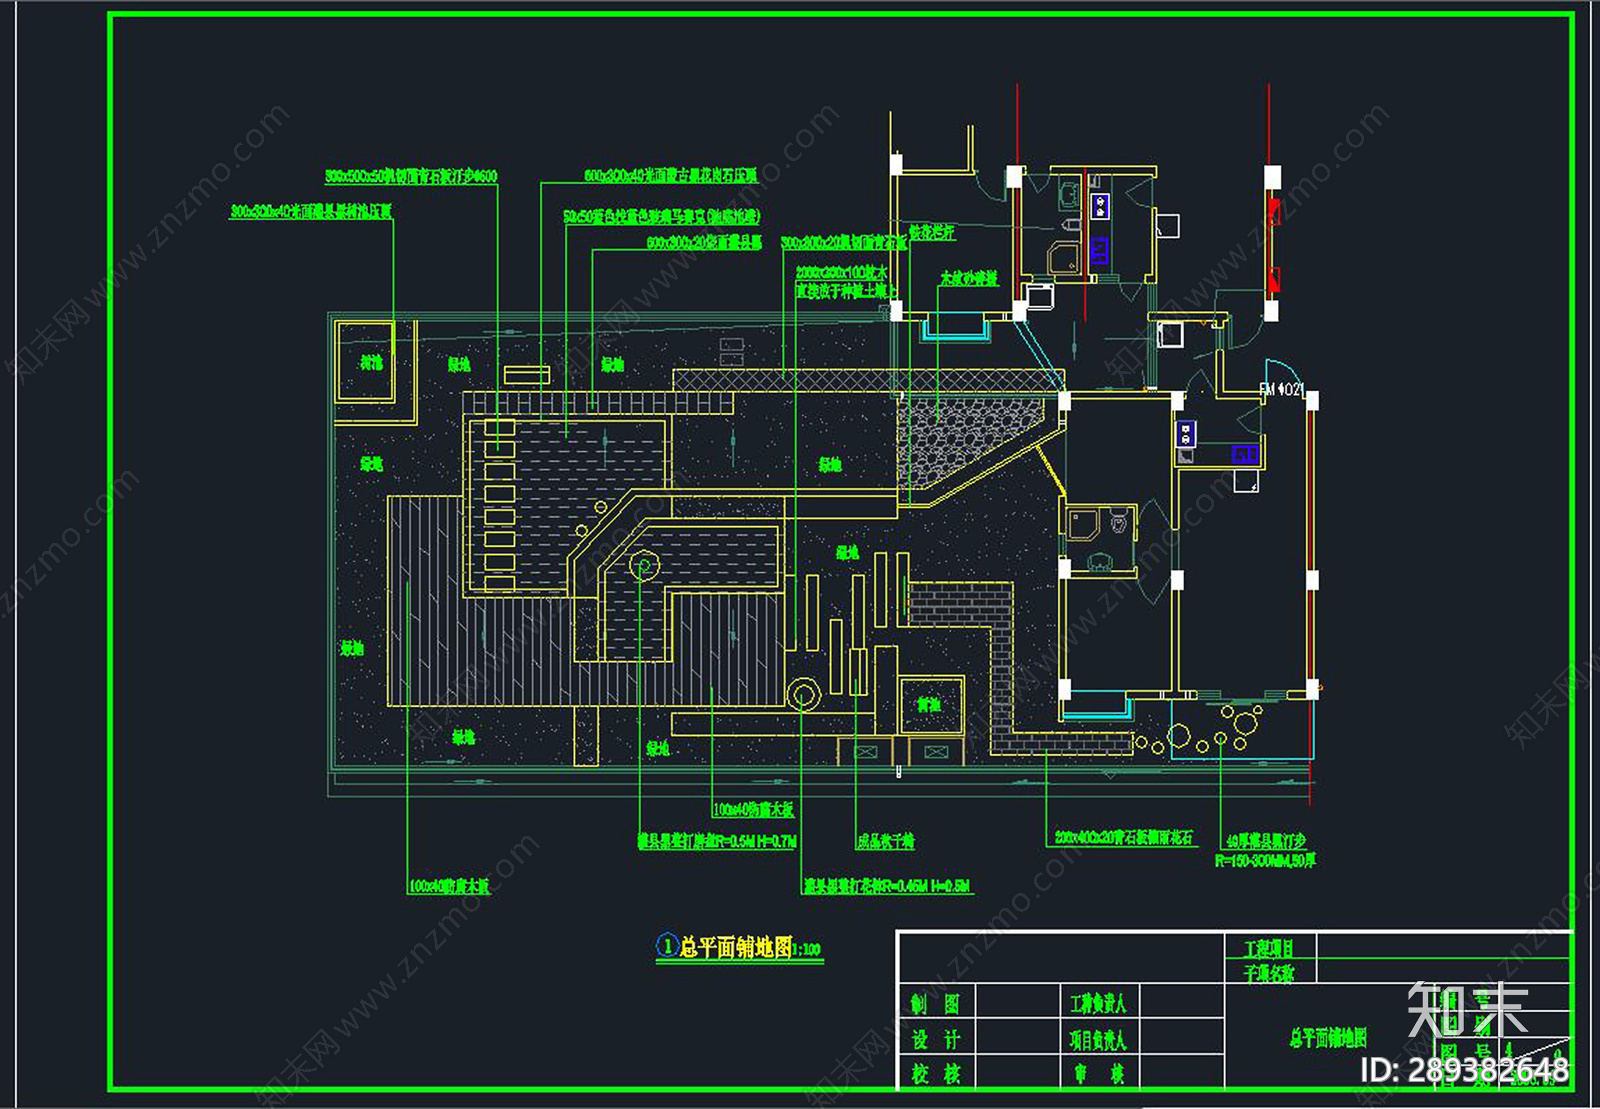Image resolution: width=1600 pixels, height=1109 pixels.
Task: Click the '总平面铺地图' text inside the title block
Action: point(1327,1039)
